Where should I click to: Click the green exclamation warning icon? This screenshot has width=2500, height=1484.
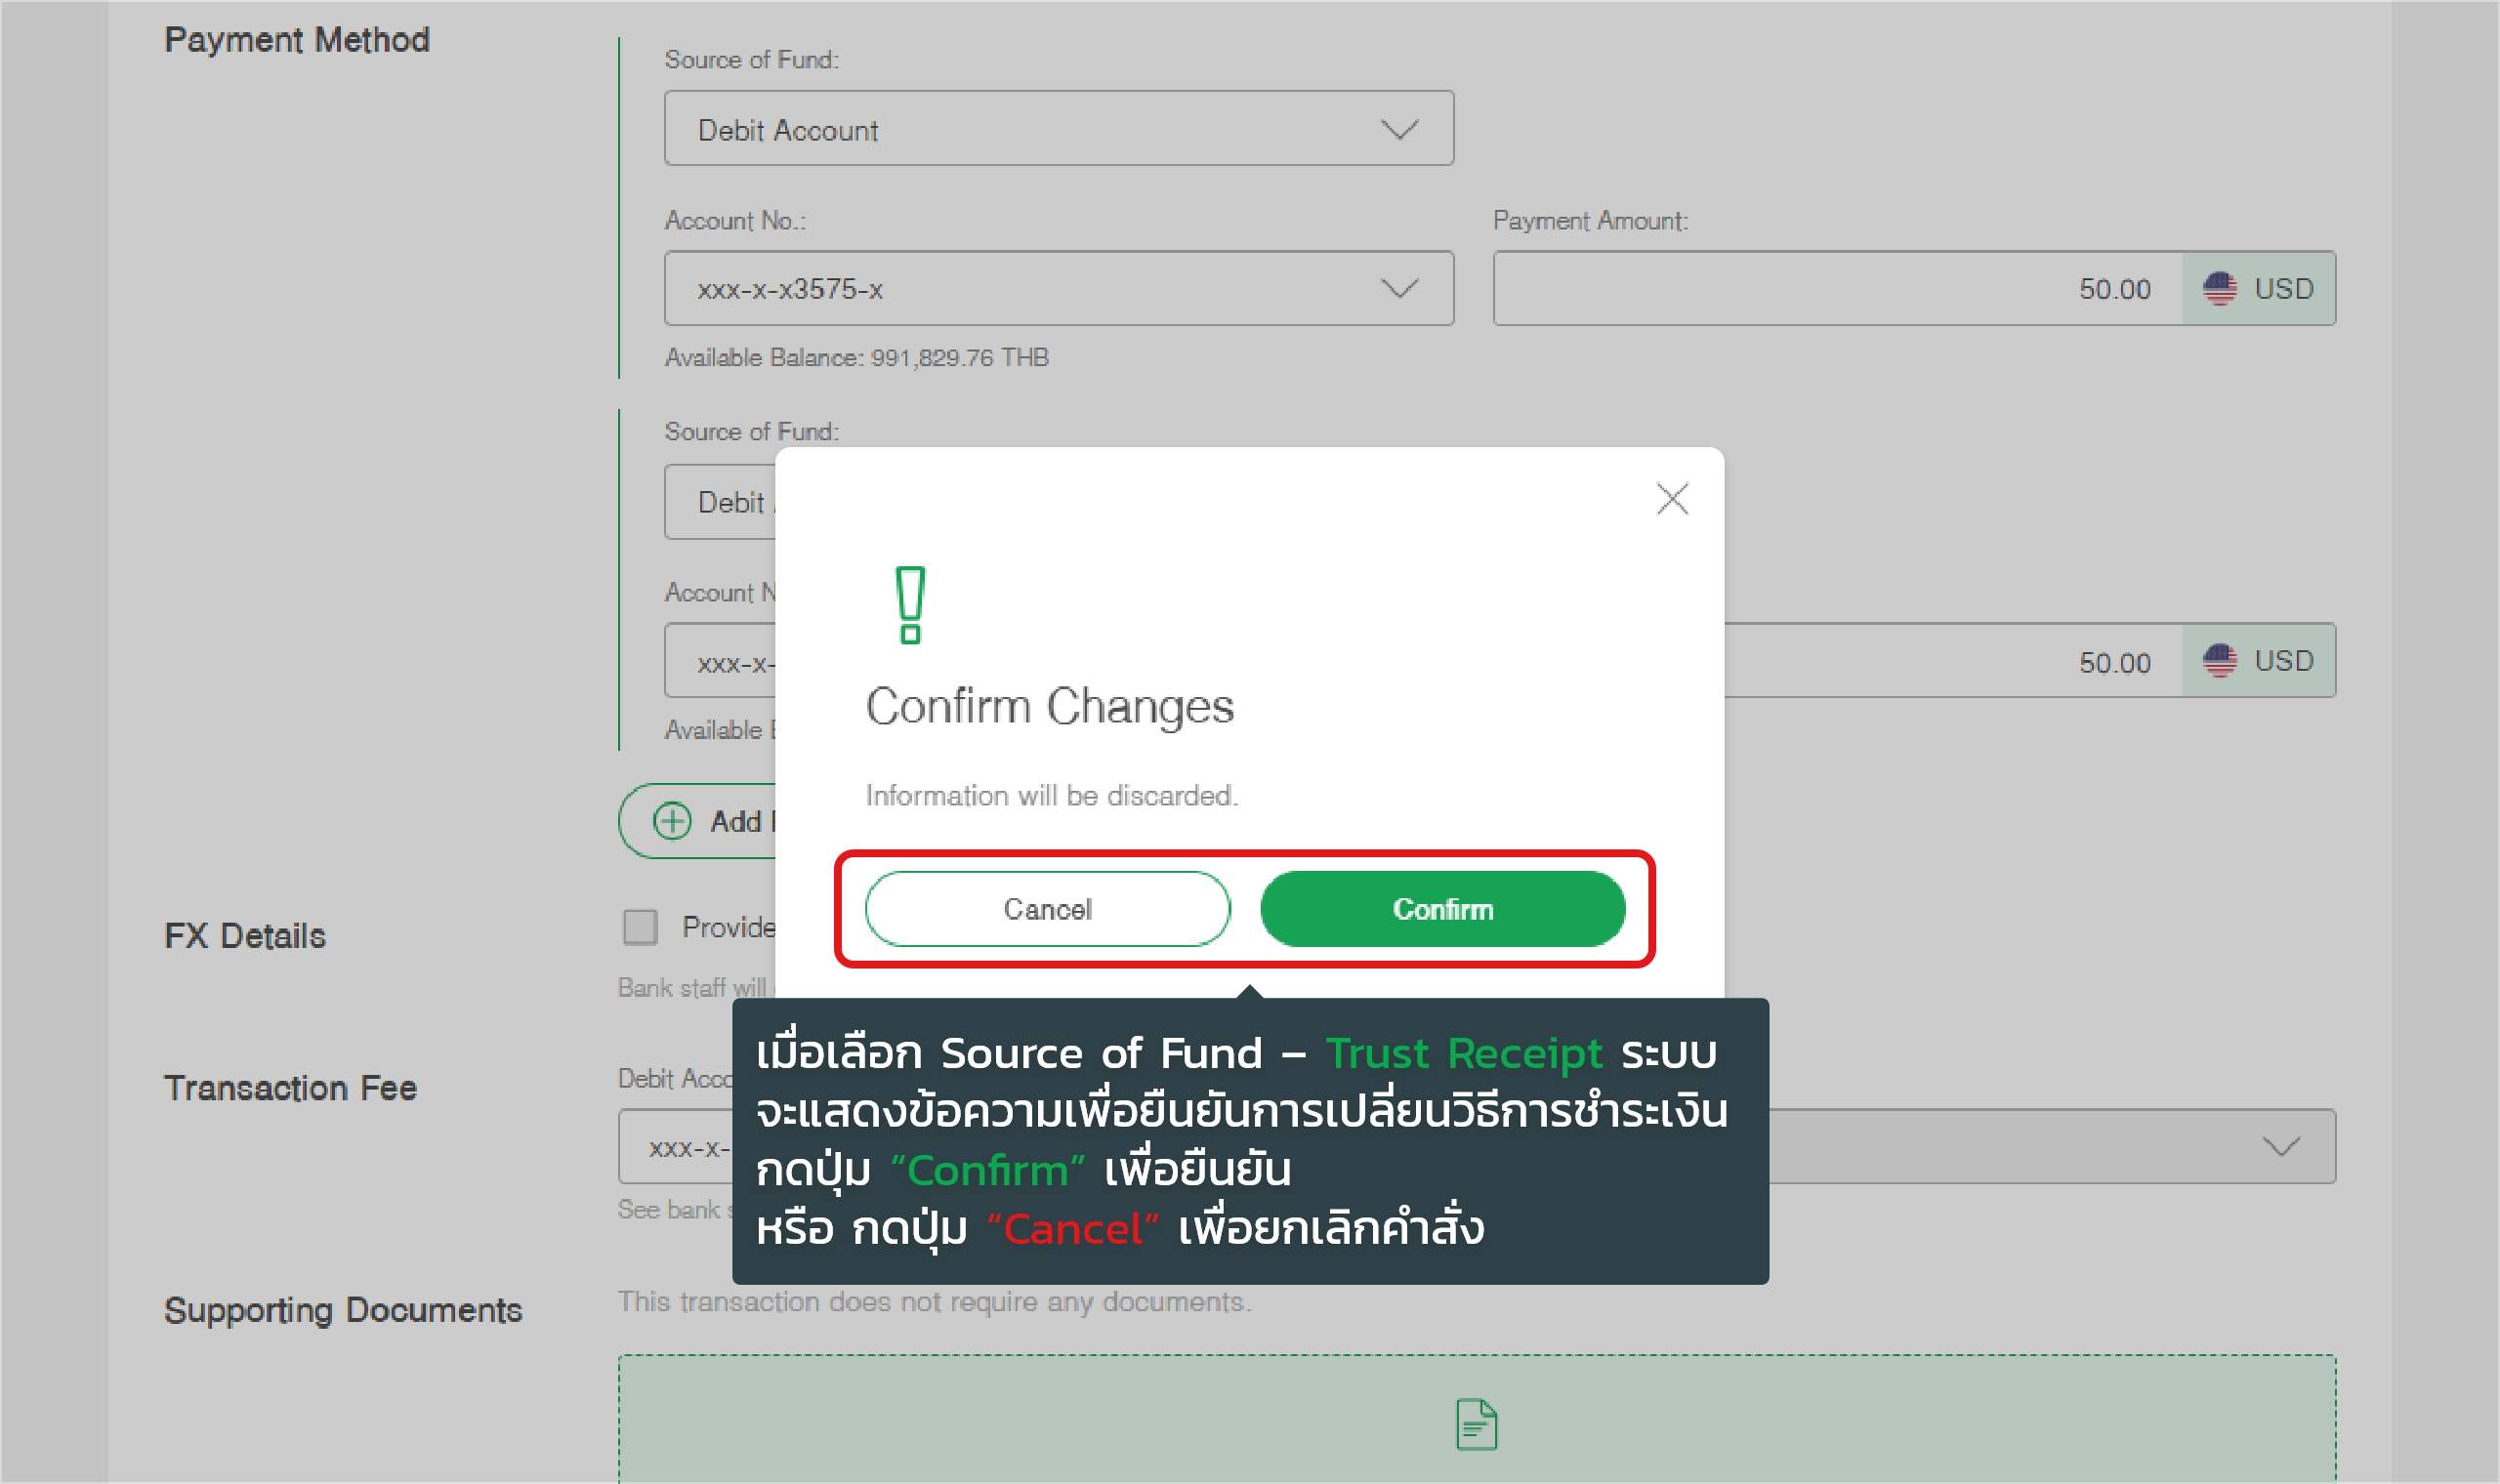[910, 605]
